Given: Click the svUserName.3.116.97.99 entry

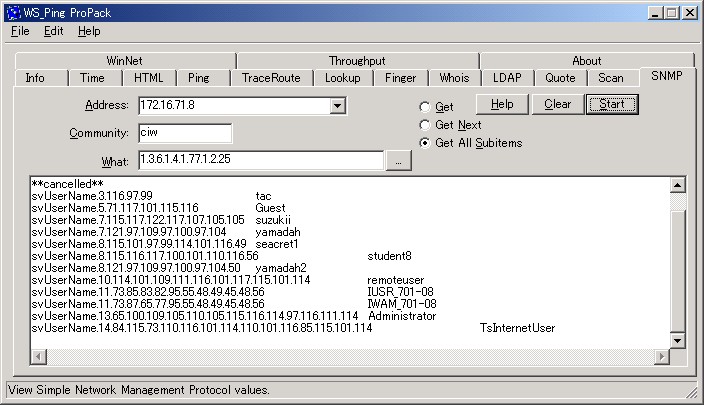Looking at the screenshot, I should tap(92, 196).
